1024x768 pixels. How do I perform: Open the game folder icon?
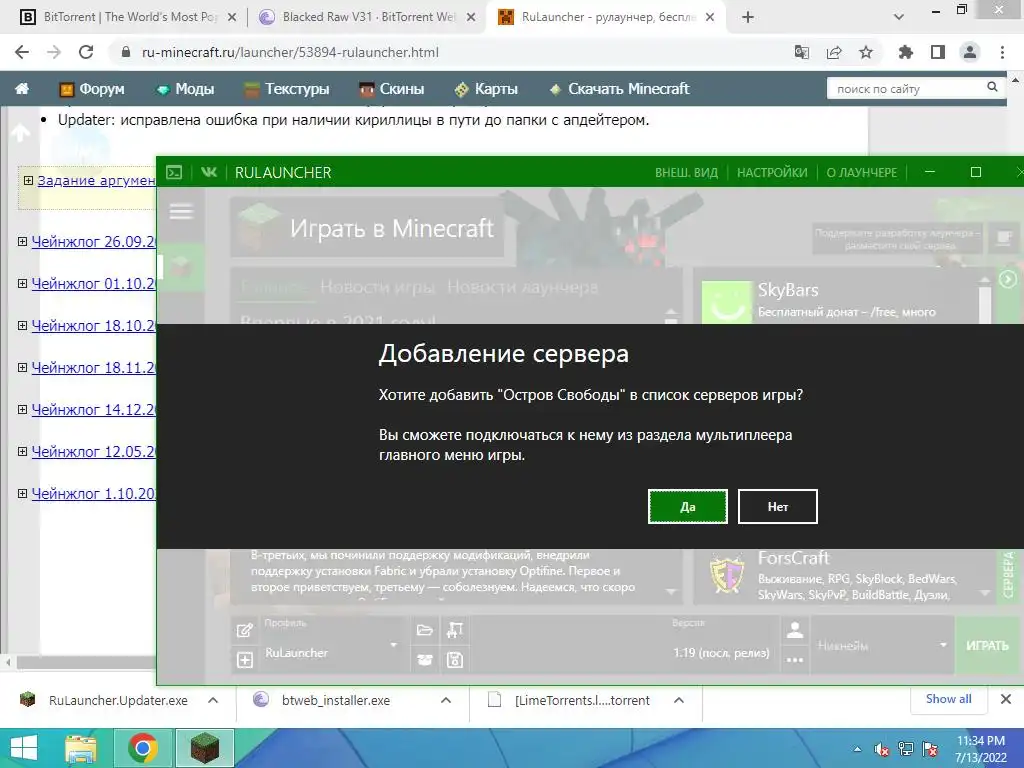424,630
